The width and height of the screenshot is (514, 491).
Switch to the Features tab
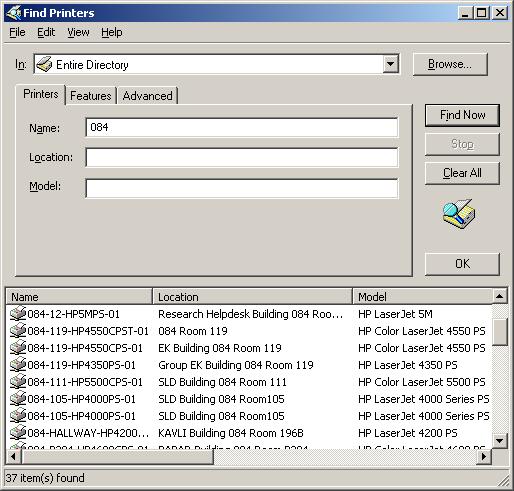90,96
